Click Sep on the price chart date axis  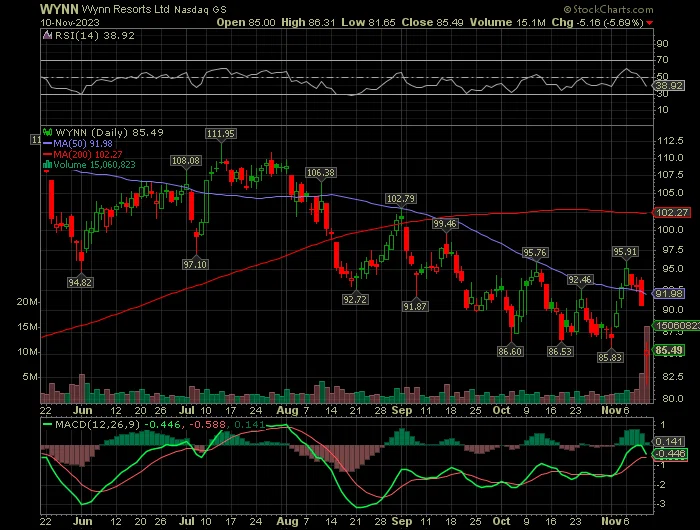pos(402,410)
